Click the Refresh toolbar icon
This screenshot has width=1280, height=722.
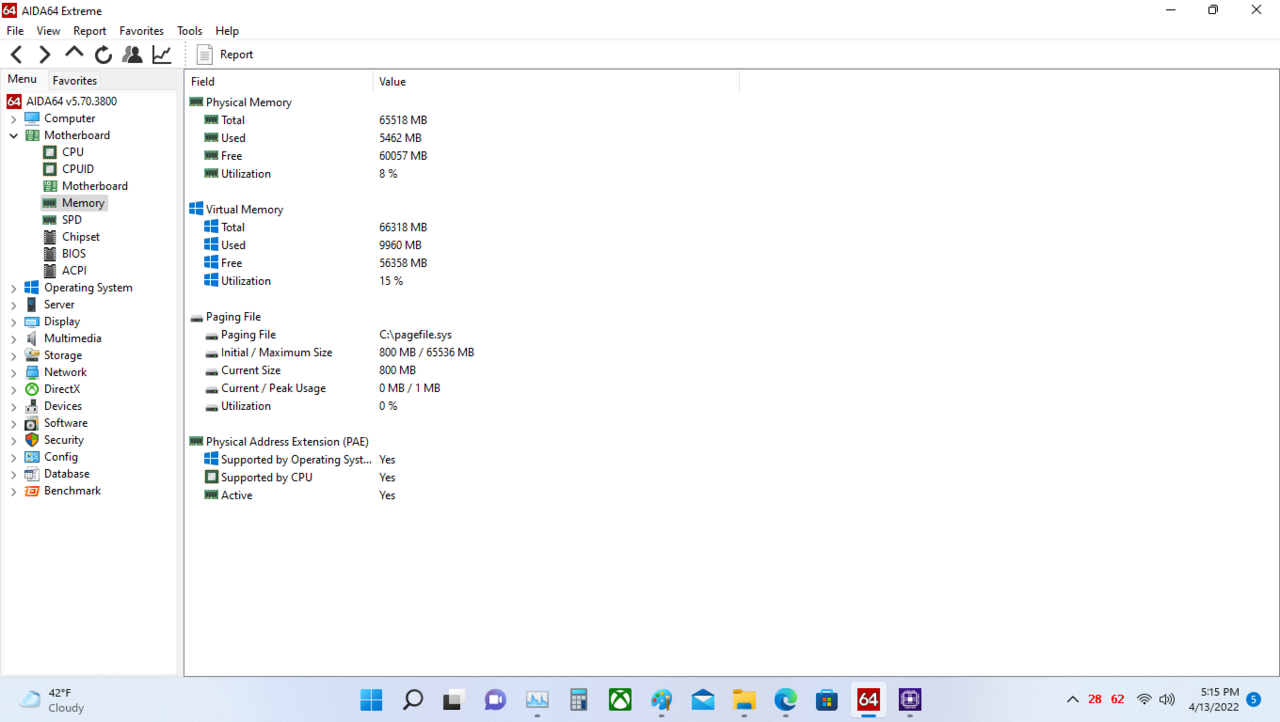pos(103,54)
